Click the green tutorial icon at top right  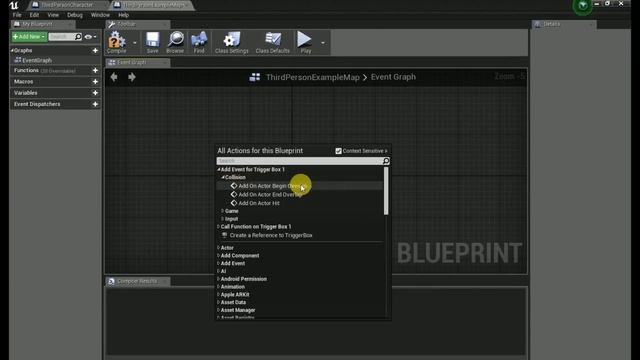point(582,6)
